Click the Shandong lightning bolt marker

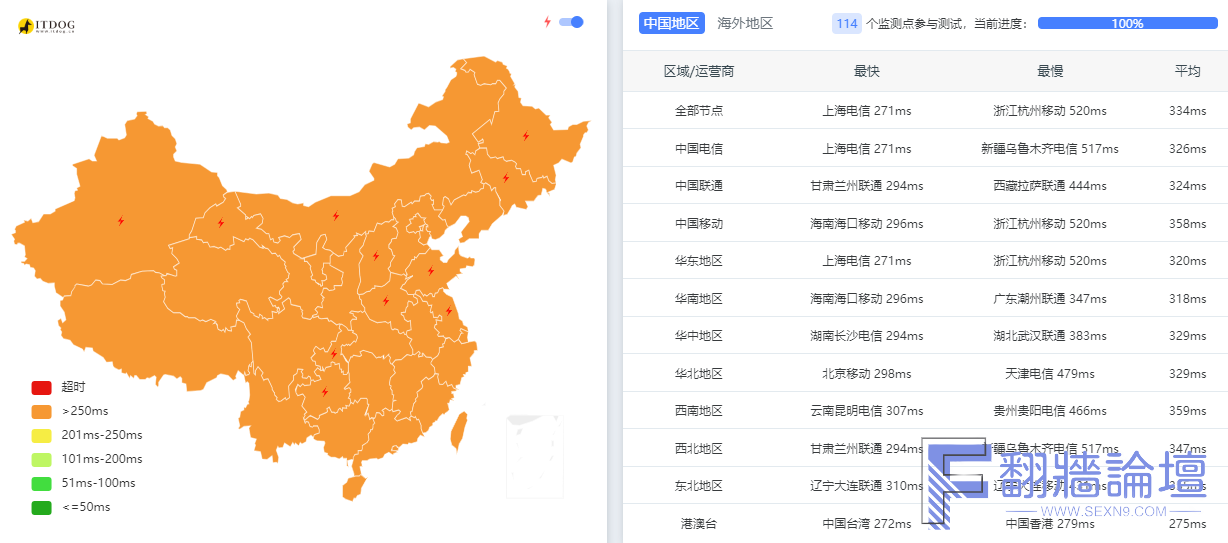click(x=431, y=271)
